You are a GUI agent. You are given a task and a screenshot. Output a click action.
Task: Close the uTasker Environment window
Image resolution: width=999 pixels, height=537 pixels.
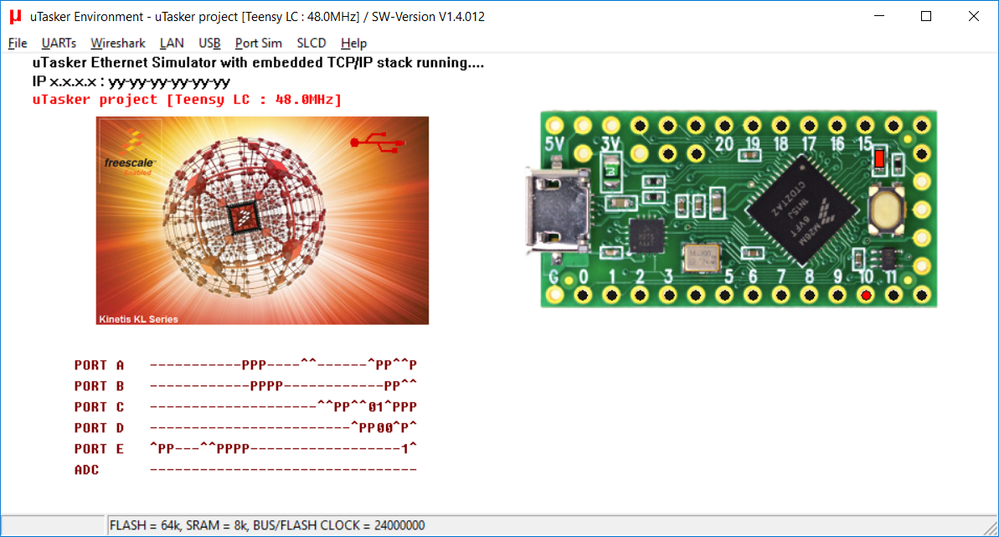pos(974,17)
